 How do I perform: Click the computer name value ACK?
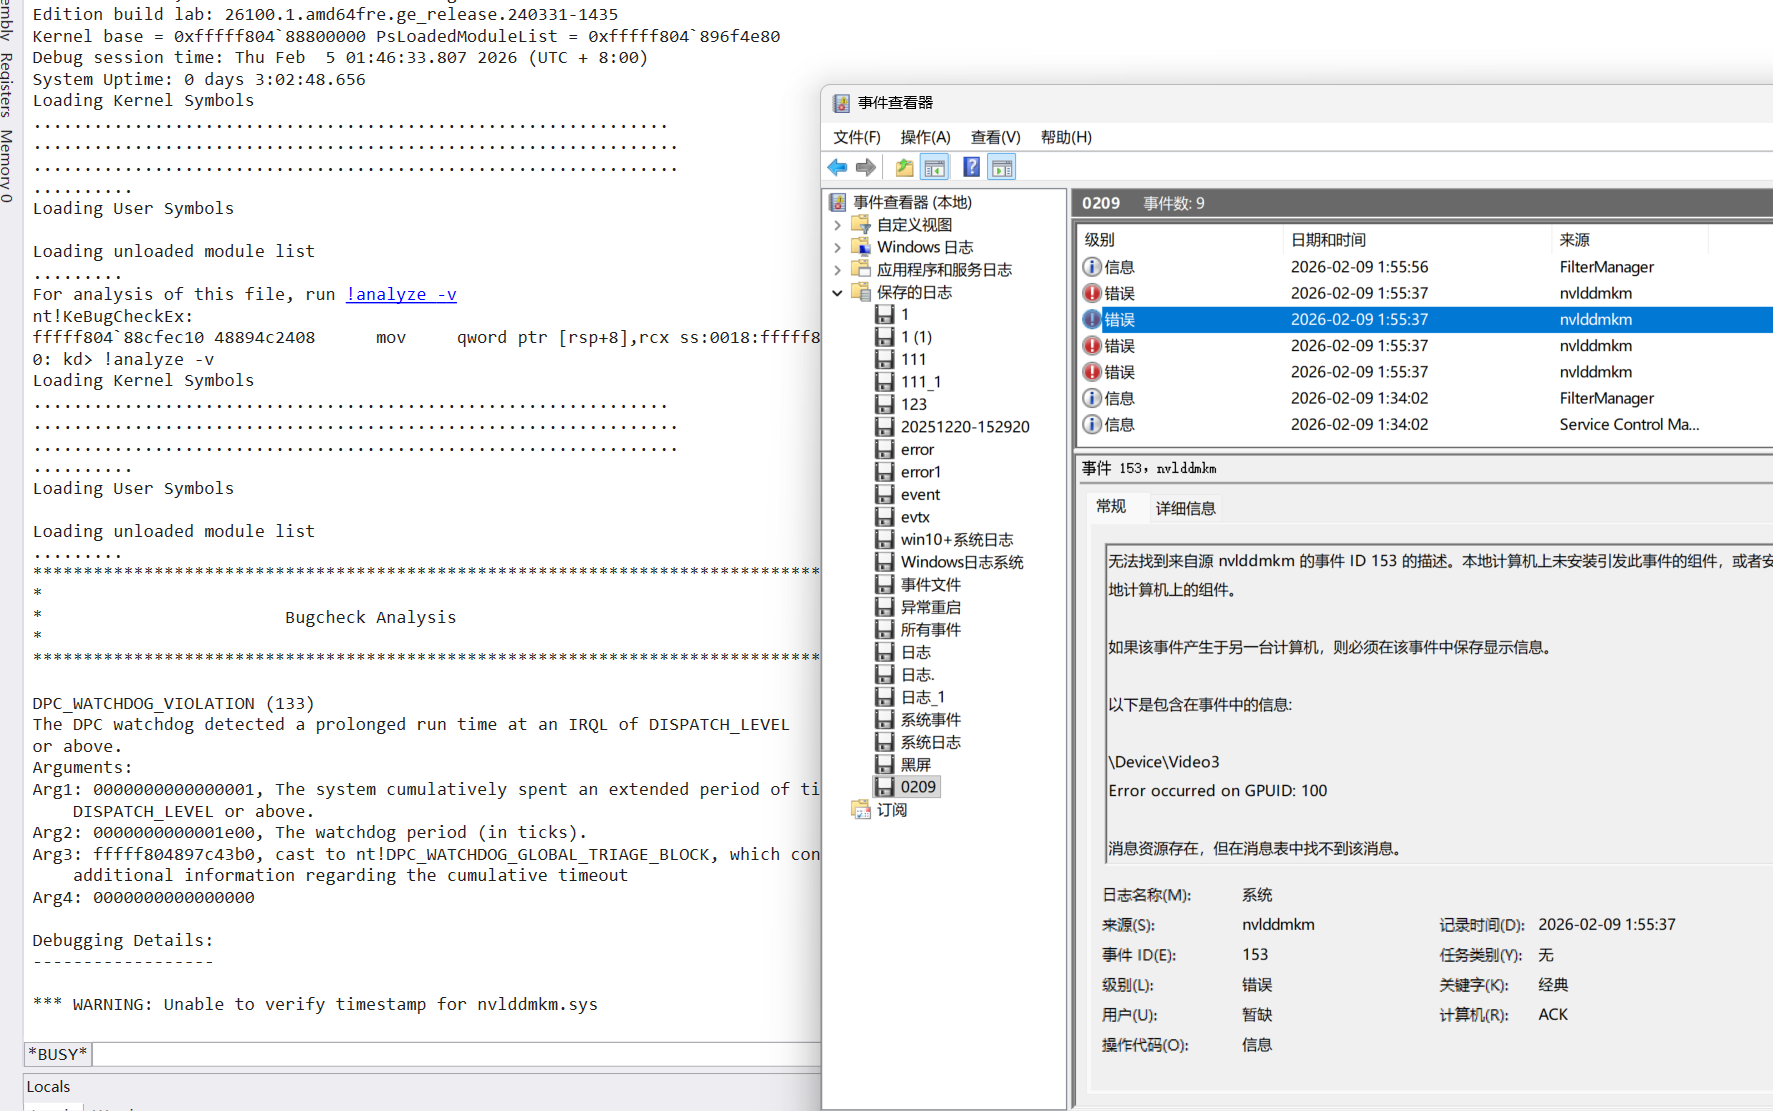pyautogui.click(x=1553, y=1014)
